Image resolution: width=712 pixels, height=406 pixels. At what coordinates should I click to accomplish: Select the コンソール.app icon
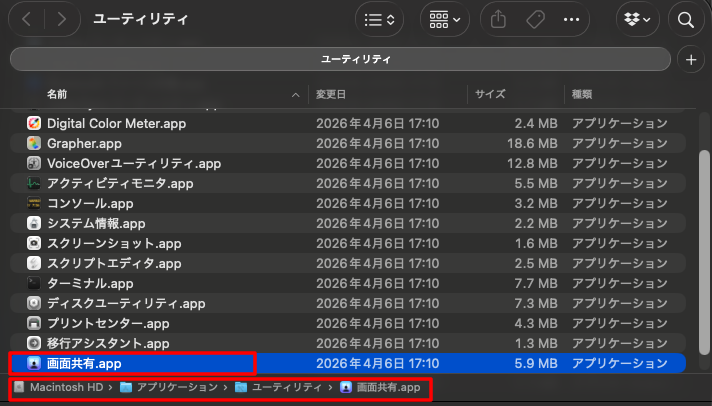[x=34, y=203]
